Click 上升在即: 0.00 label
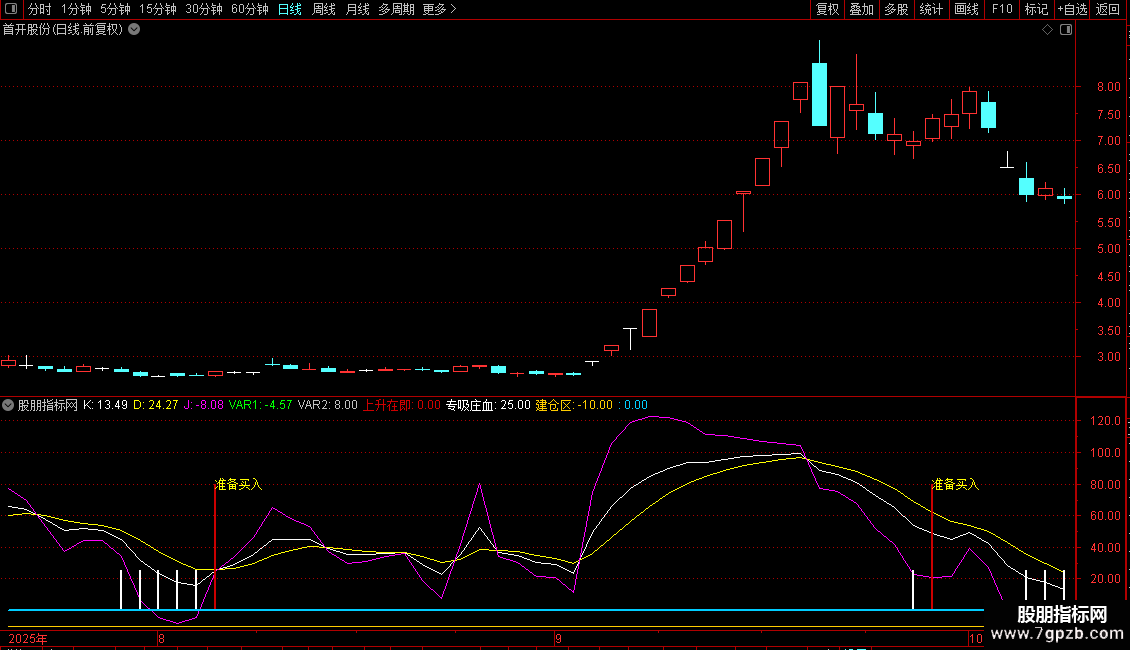This screenshot has width=1130, height=650. coord(401,405)
